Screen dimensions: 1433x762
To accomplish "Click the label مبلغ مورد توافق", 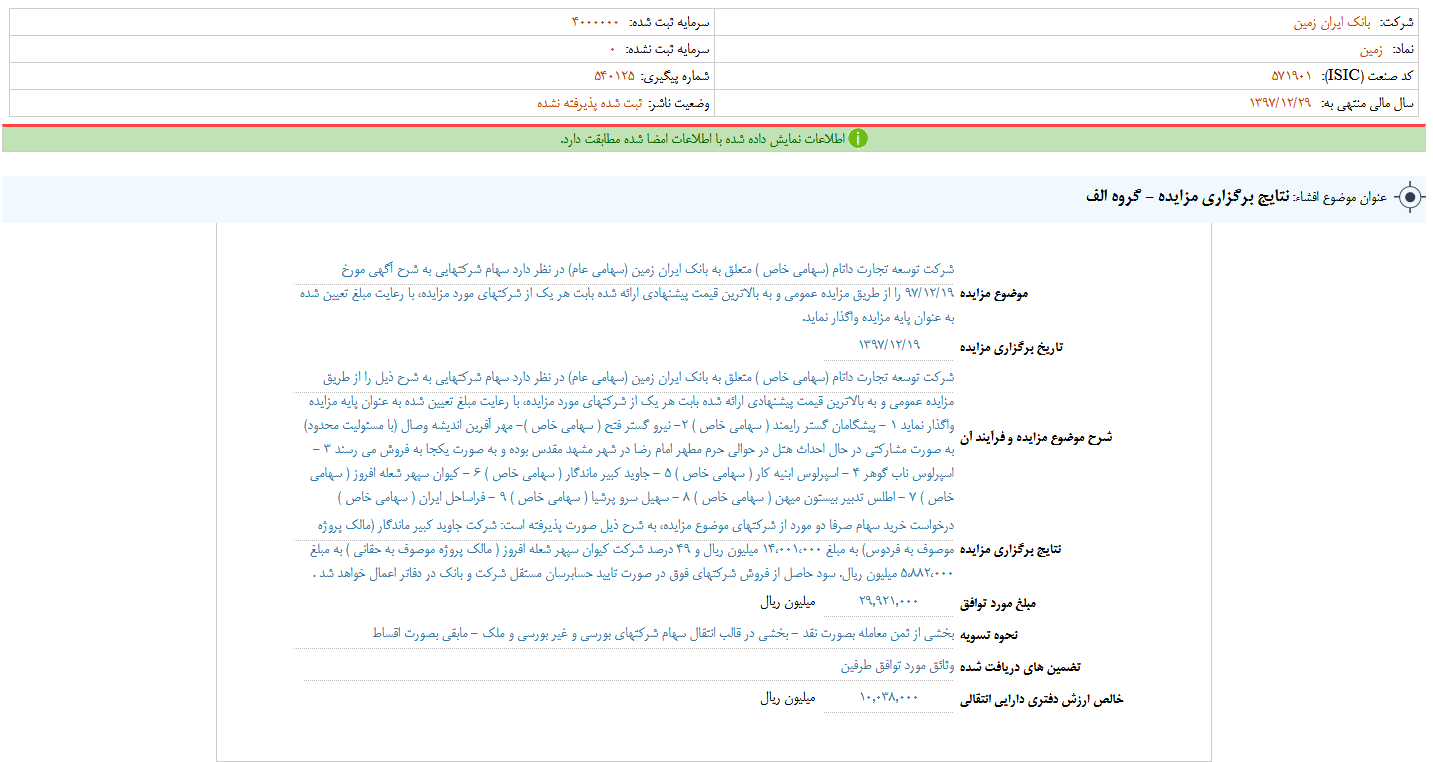I will 999,603.
